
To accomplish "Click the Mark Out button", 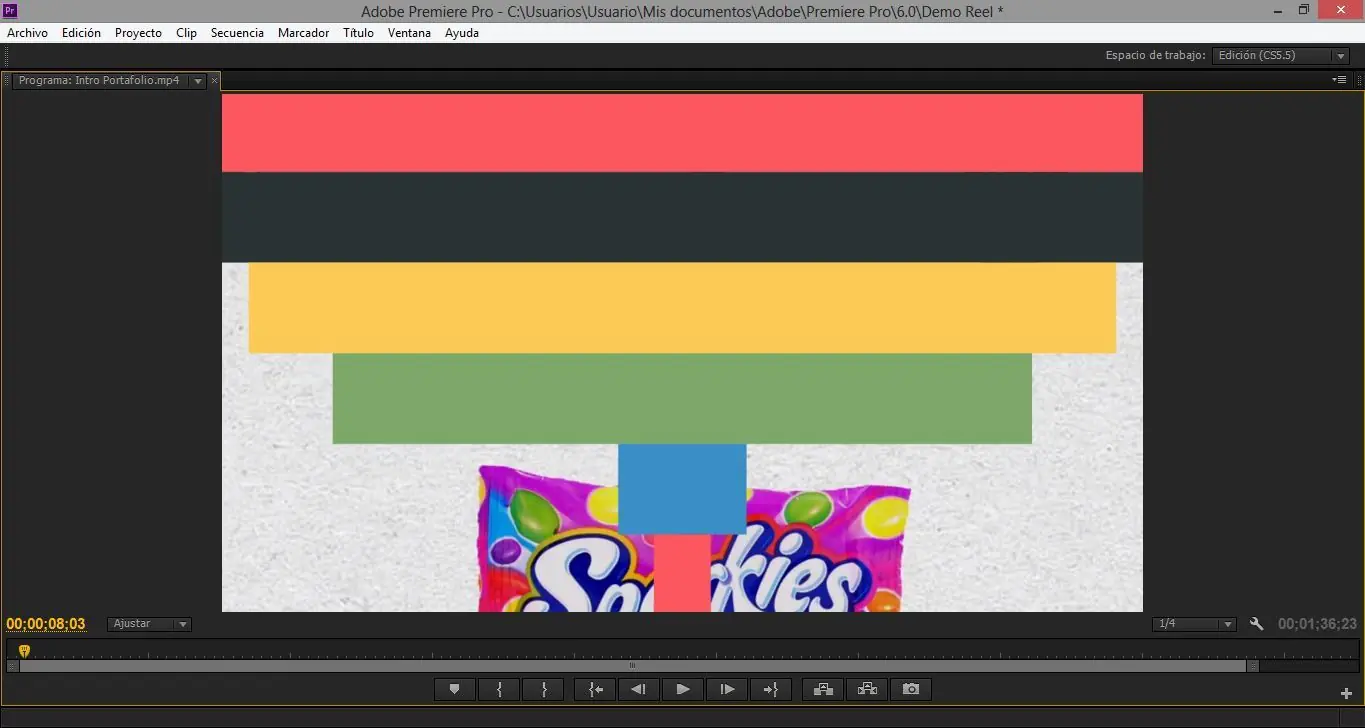I will click(543, 689).
